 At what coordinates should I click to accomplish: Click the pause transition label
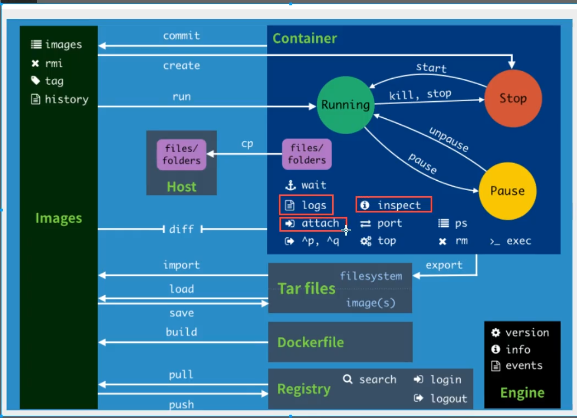[x=423, y=163]
